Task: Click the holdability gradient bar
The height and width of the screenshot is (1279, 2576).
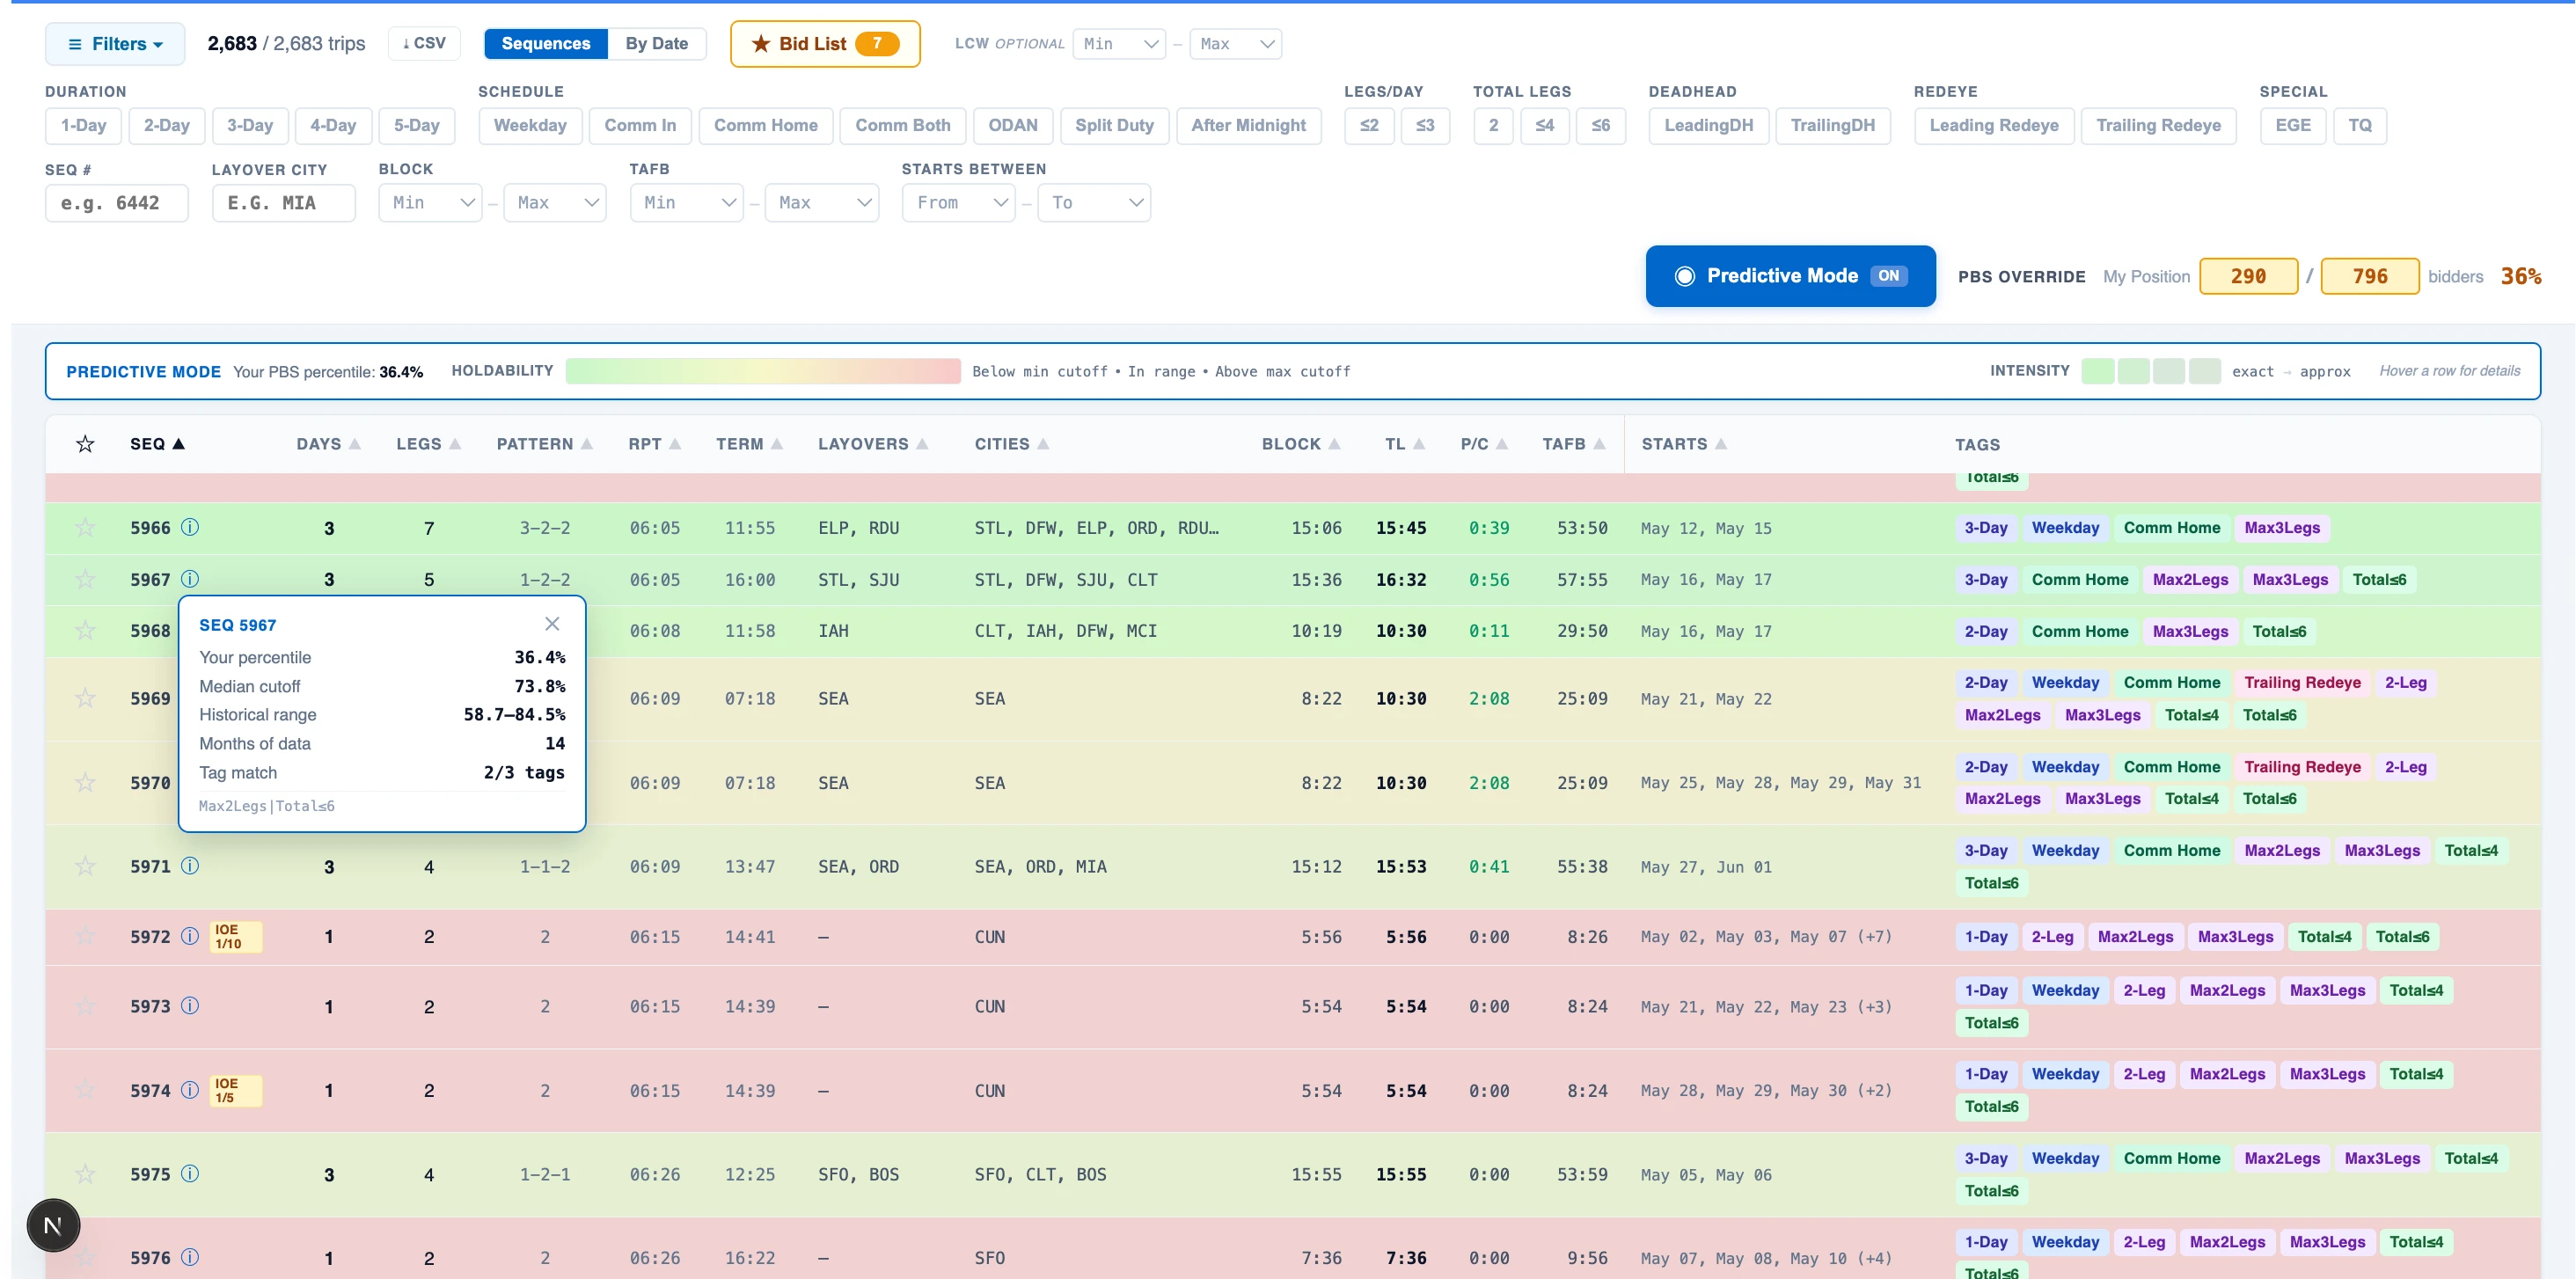Action: point(763,371)
